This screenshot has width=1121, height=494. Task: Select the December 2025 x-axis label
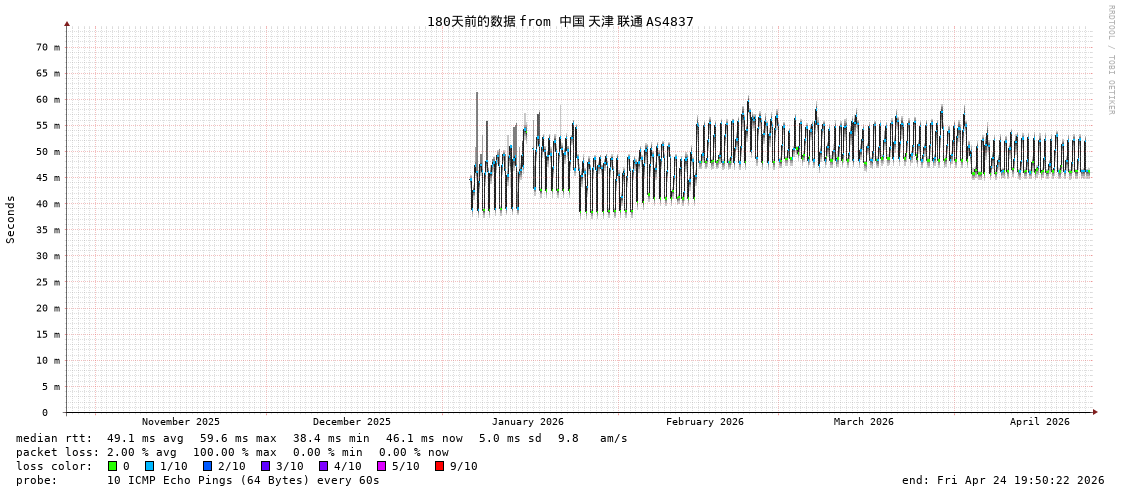[x=352, y=422]
